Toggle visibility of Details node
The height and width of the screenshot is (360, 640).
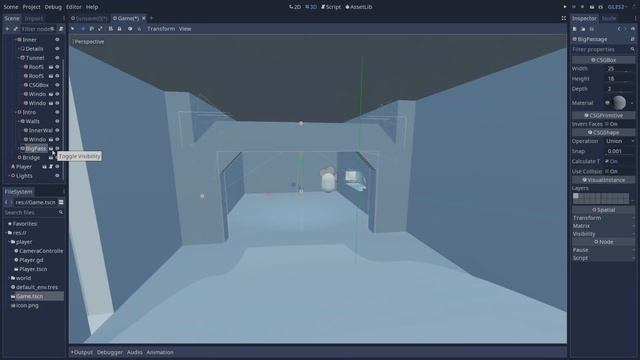(x=57, y=49)
